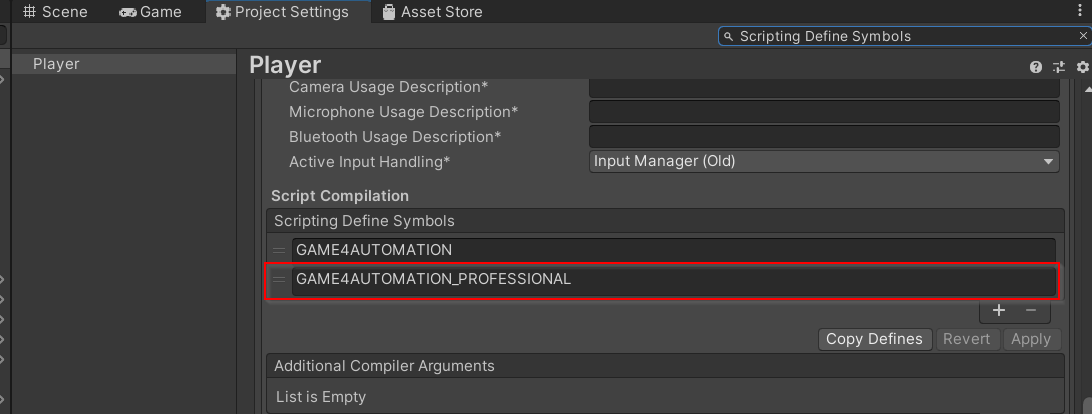The height and width of the screenshot is (414, 1092).
Task: Click the settings panel scroll up arrow
Action: [x=1088, y=89]
